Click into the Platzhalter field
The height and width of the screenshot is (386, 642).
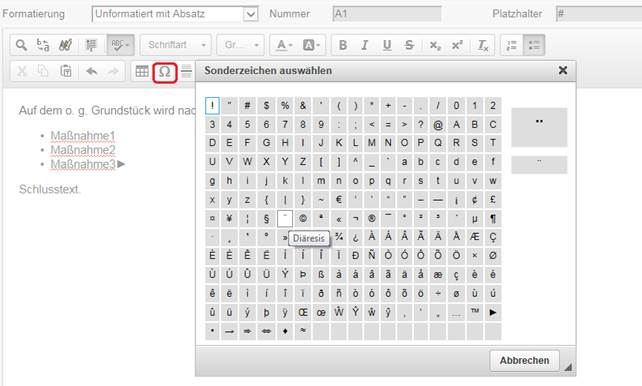pyautogui.click(x=599, y=14)
